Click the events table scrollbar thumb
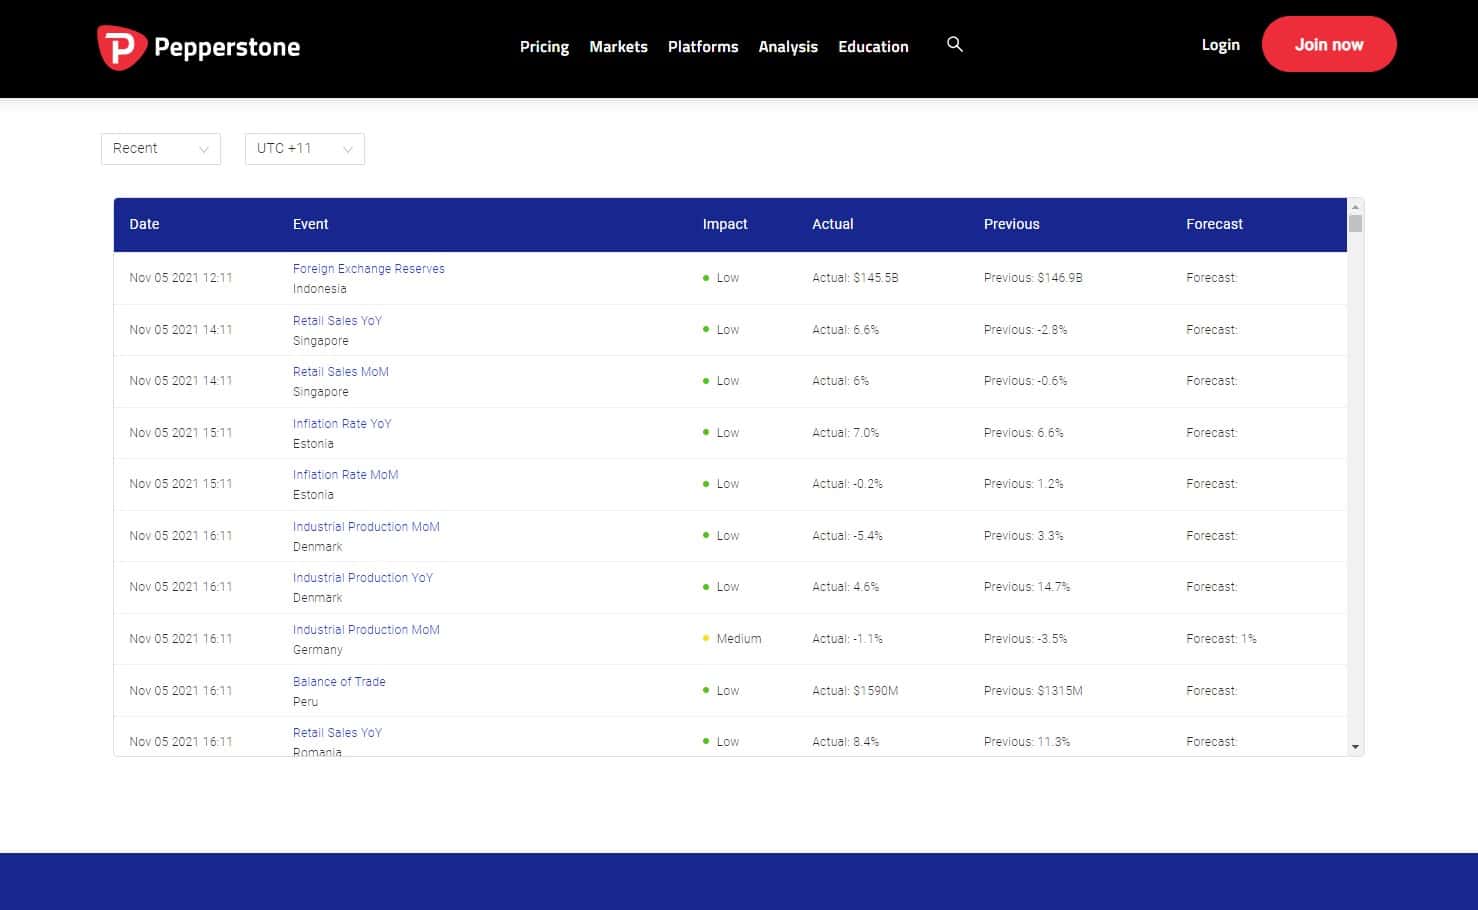 click(x=1355, y=223)
